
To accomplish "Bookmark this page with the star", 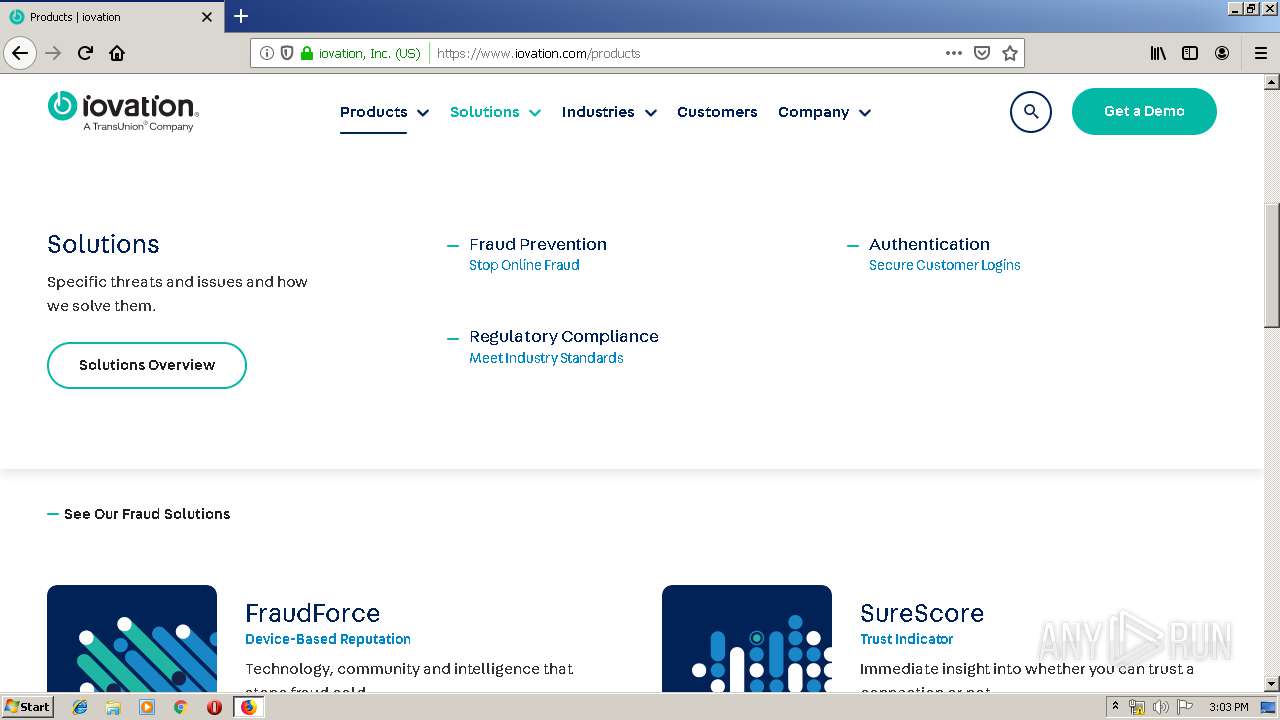I will pos(1010,53).
